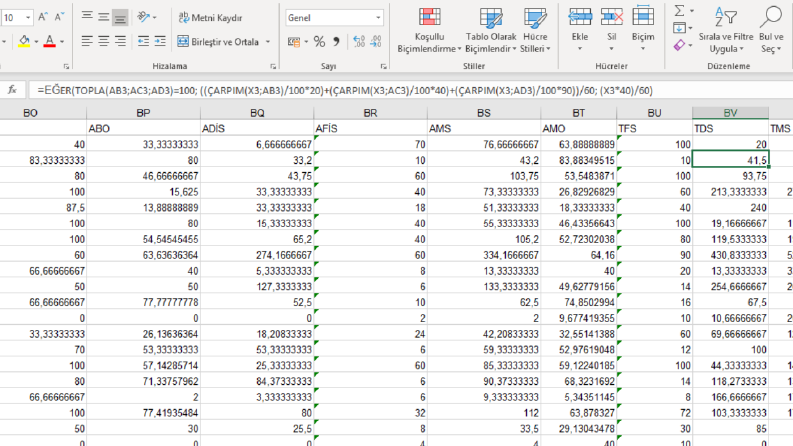This screenshot has width=793, height=446.
Task: Click the Fill down icon
Action: point(679,28)
